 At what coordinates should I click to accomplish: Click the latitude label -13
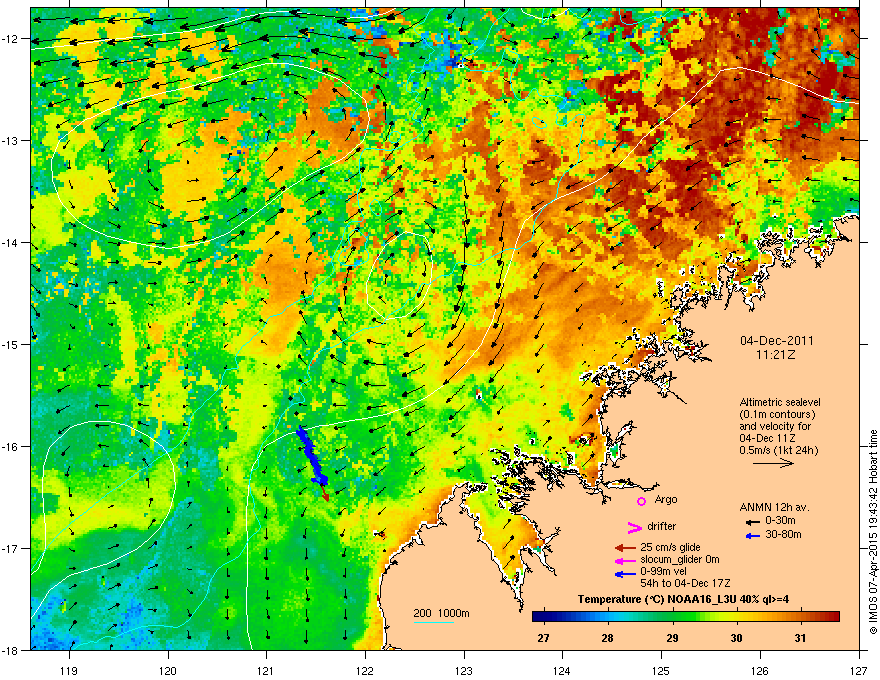click(x=10, y=140)
